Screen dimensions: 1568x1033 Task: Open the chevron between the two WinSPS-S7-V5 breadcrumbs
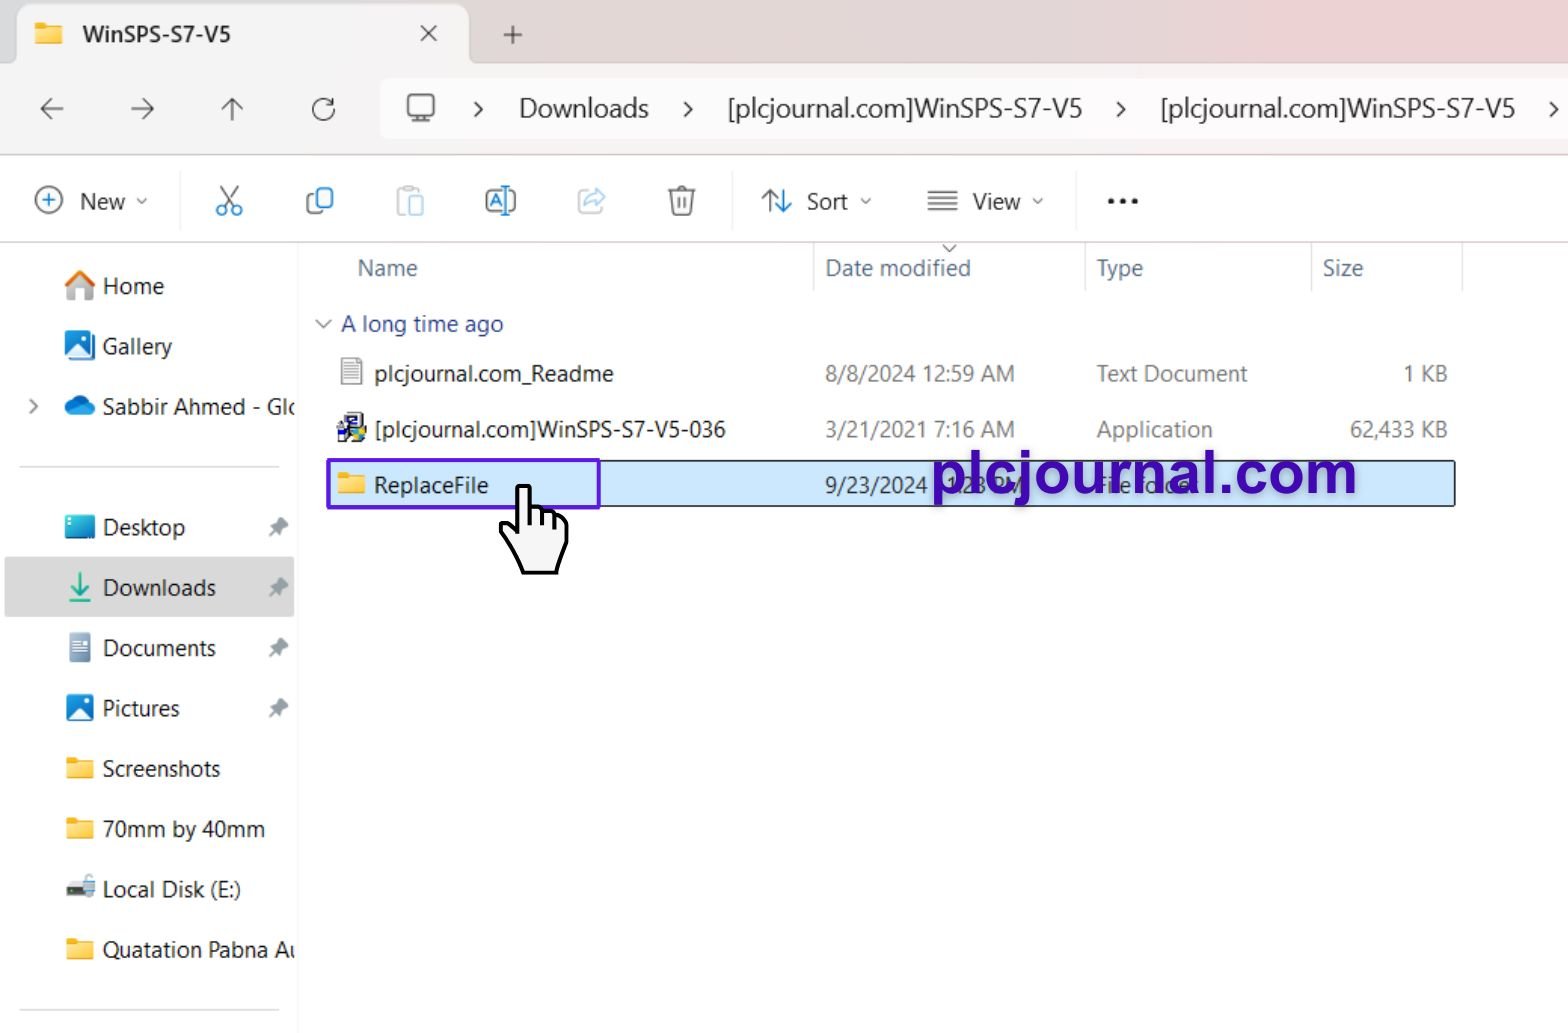1120,109
